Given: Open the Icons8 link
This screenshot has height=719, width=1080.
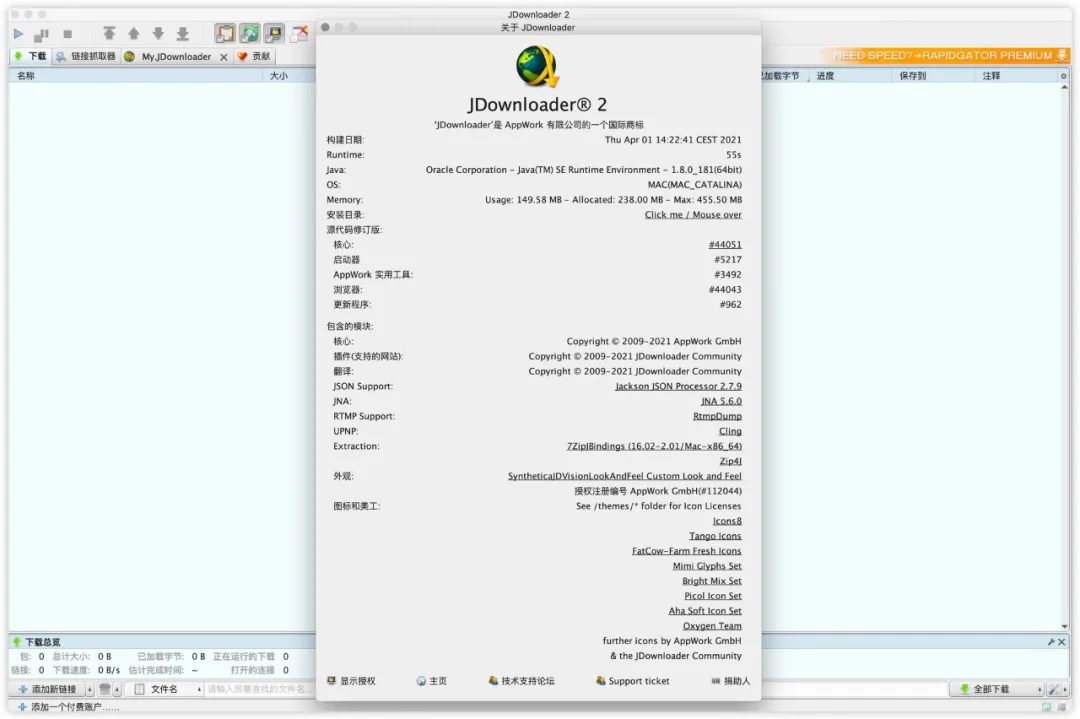Looking at the screenshot, I should 727,521.
